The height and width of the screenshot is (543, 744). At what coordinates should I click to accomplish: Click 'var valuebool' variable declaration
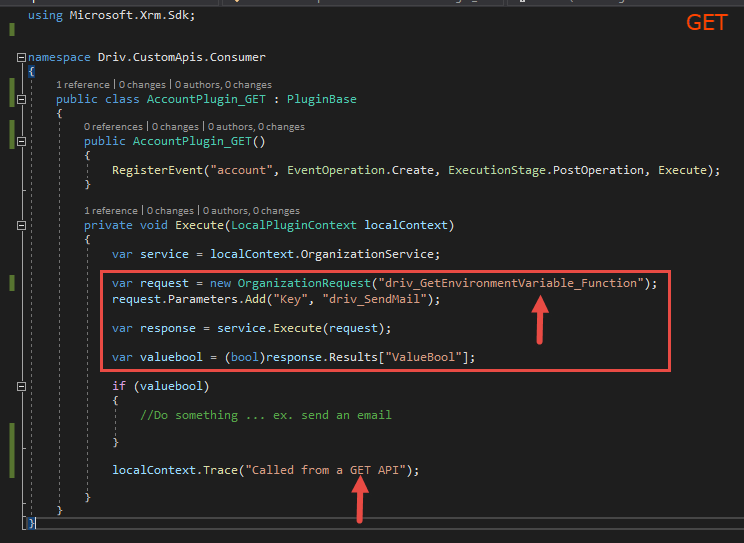point(157,357)
